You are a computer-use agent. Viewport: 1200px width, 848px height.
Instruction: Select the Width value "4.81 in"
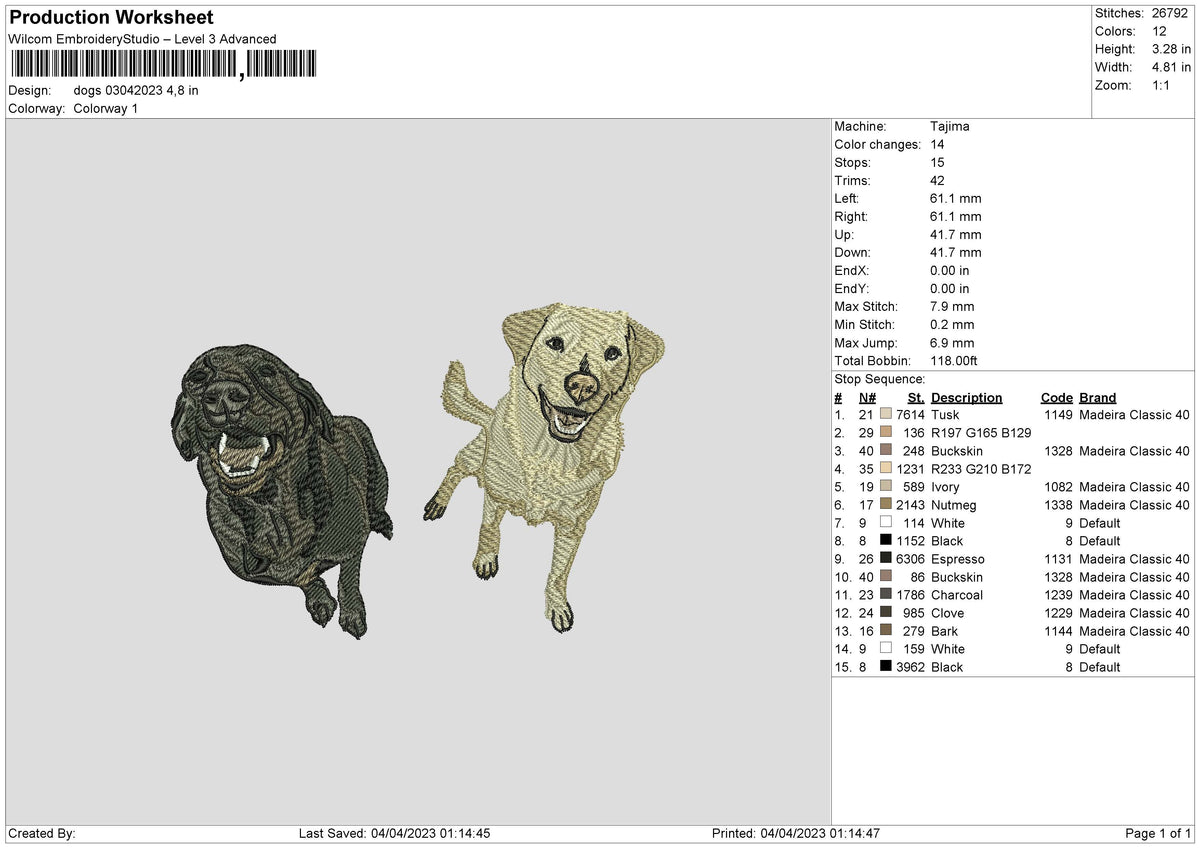1172,67
